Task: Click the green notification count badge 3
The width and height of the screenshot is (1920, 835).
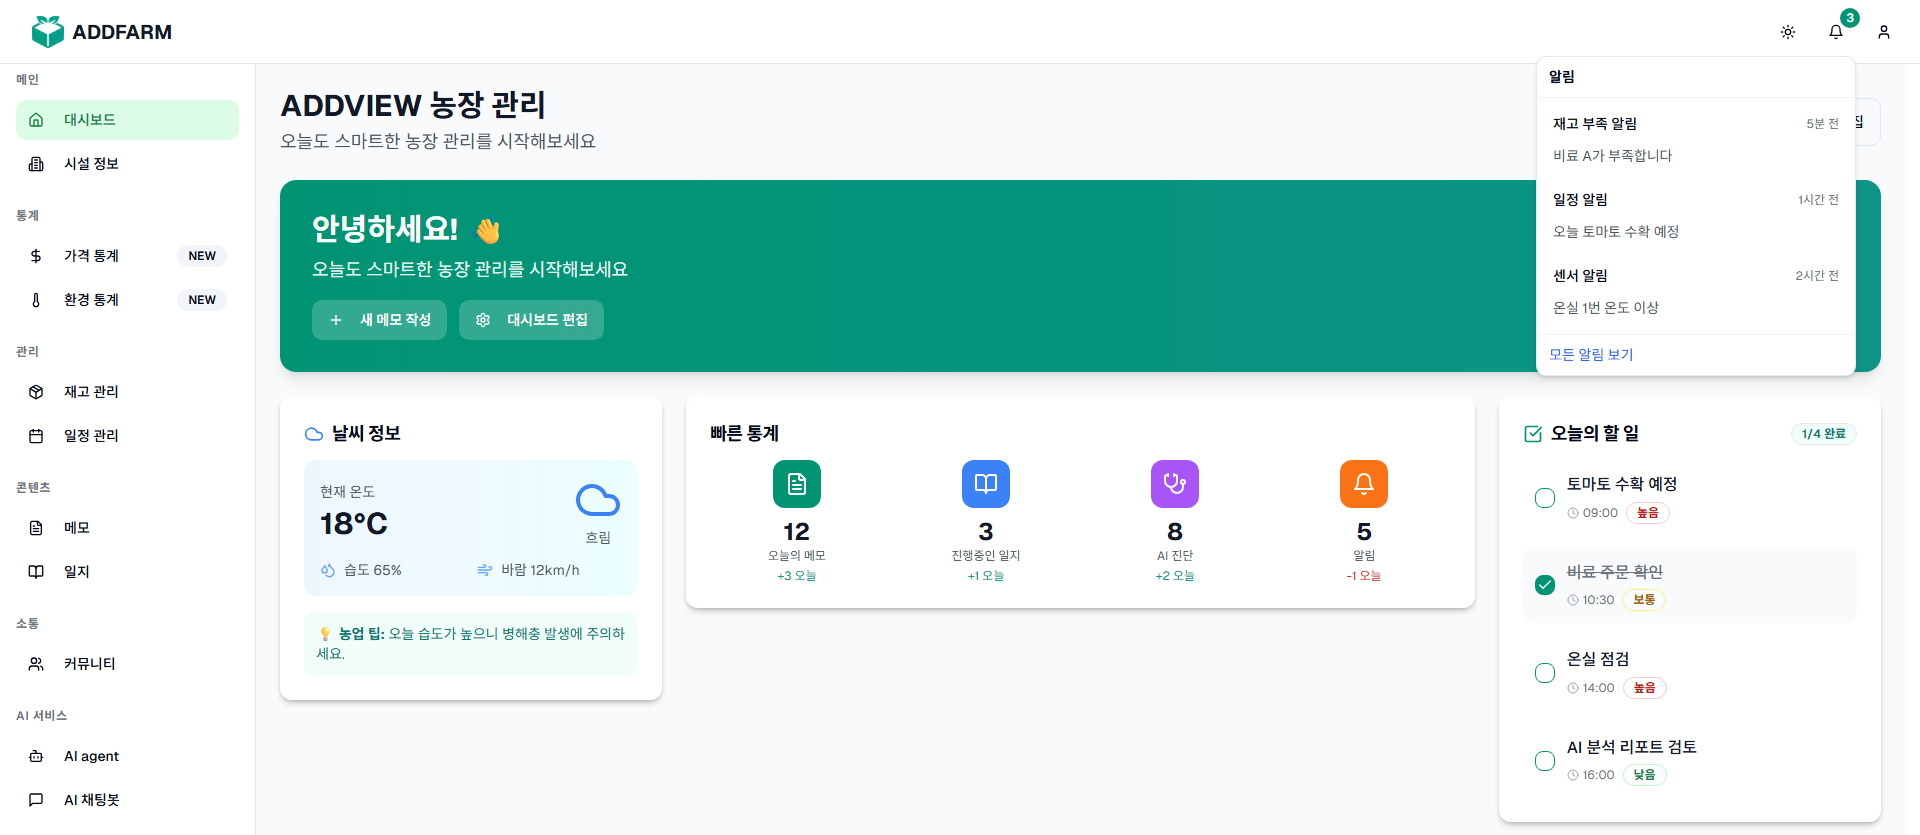Action: click(x=1850, y=18)
